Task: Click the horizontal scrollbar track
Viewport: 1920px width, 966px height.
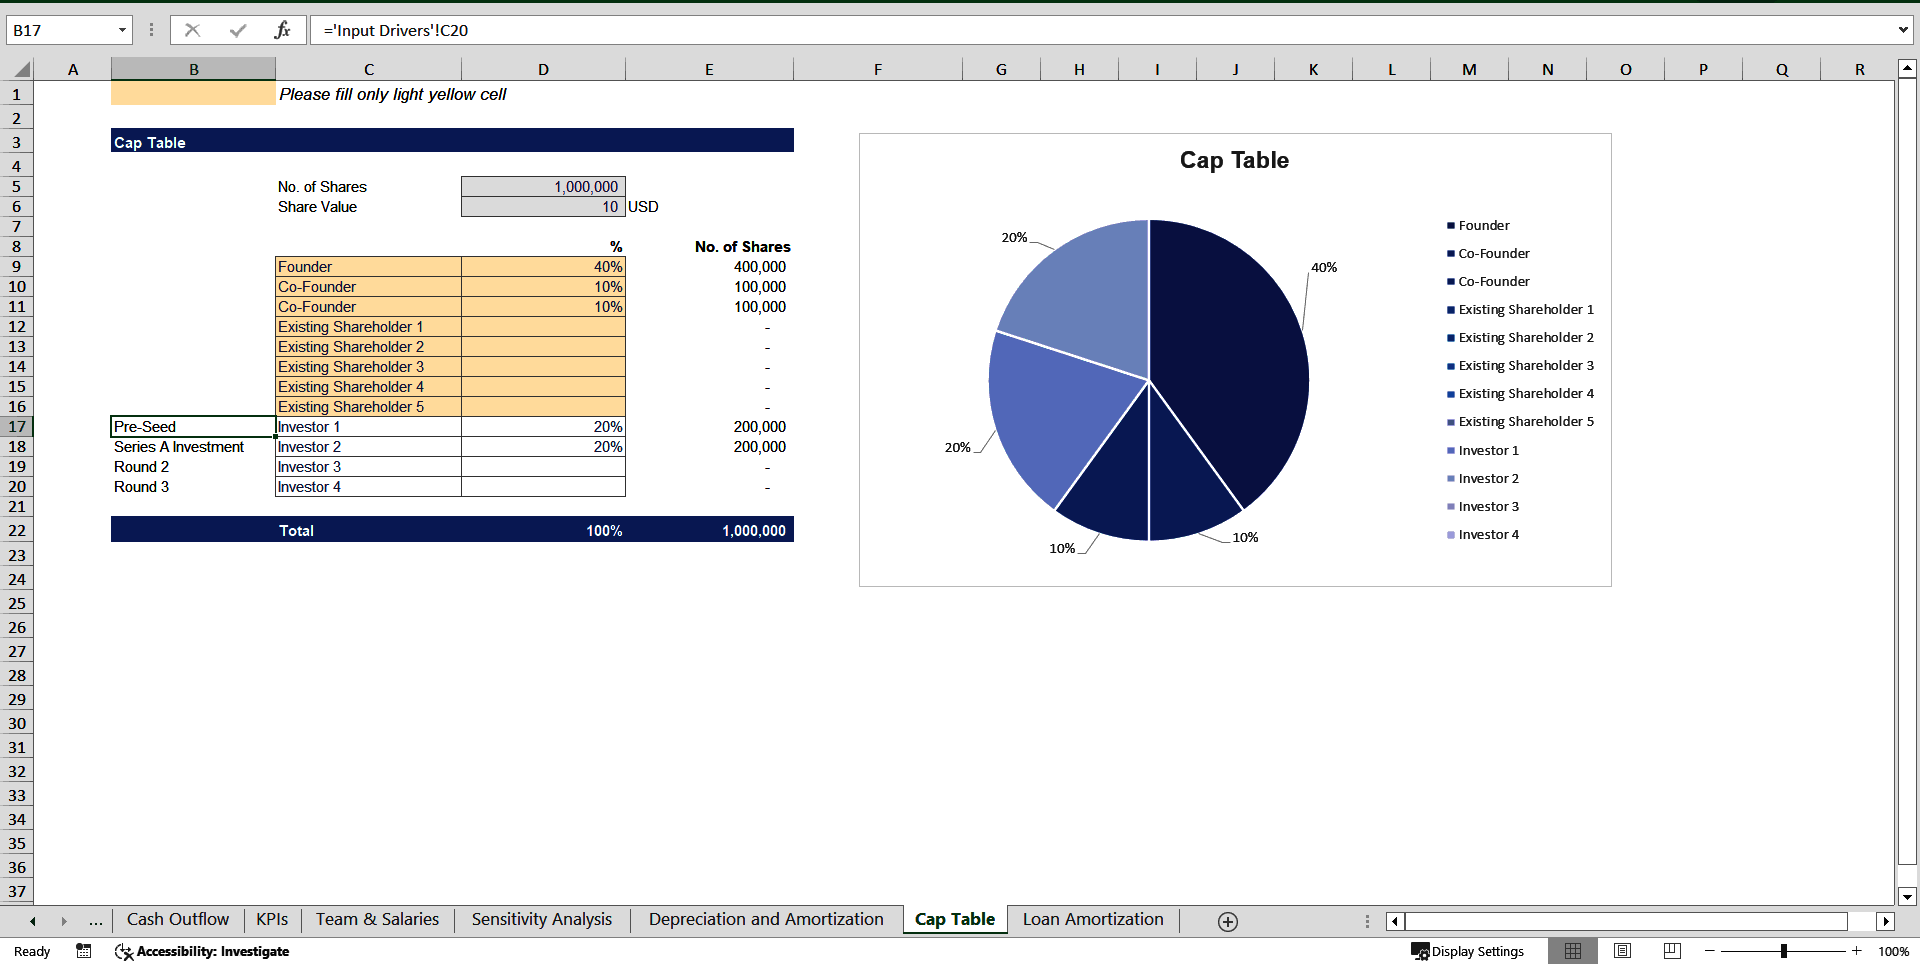Action: 1625,921
